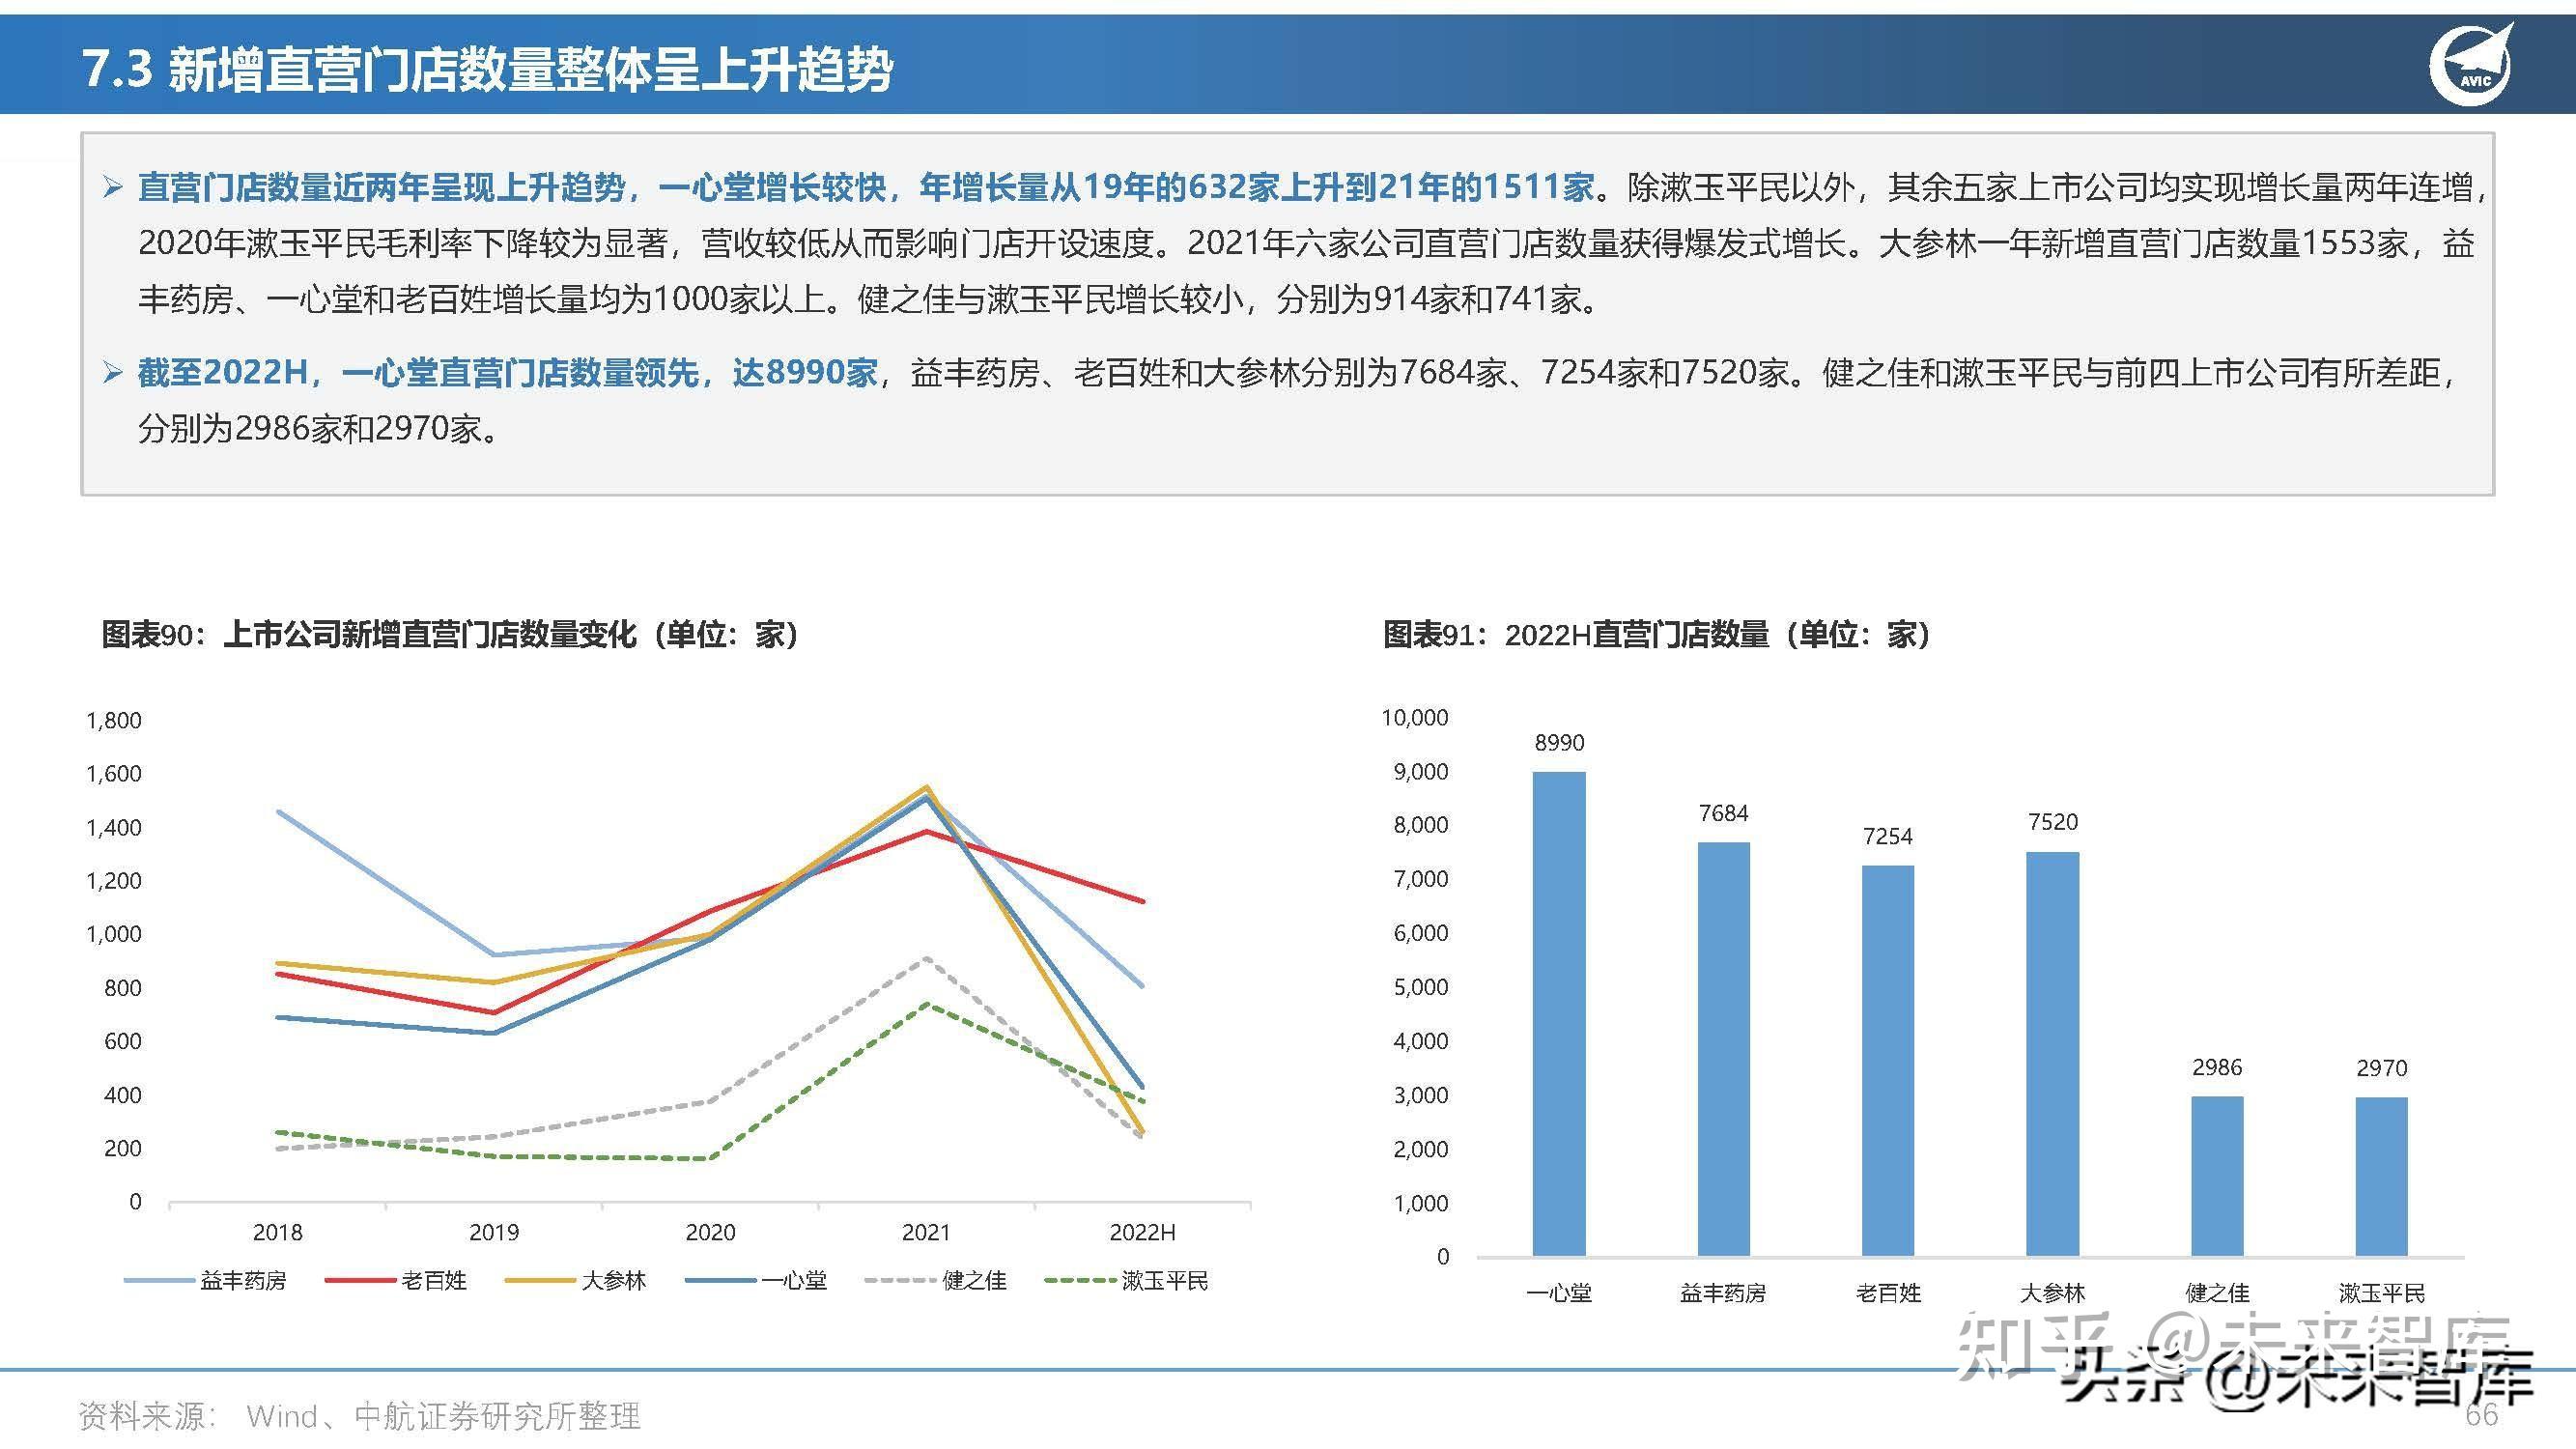Click the bar chart axis label '老百姓'
This screenshot has width=2576, height=1449.
pos(1888,1293)
